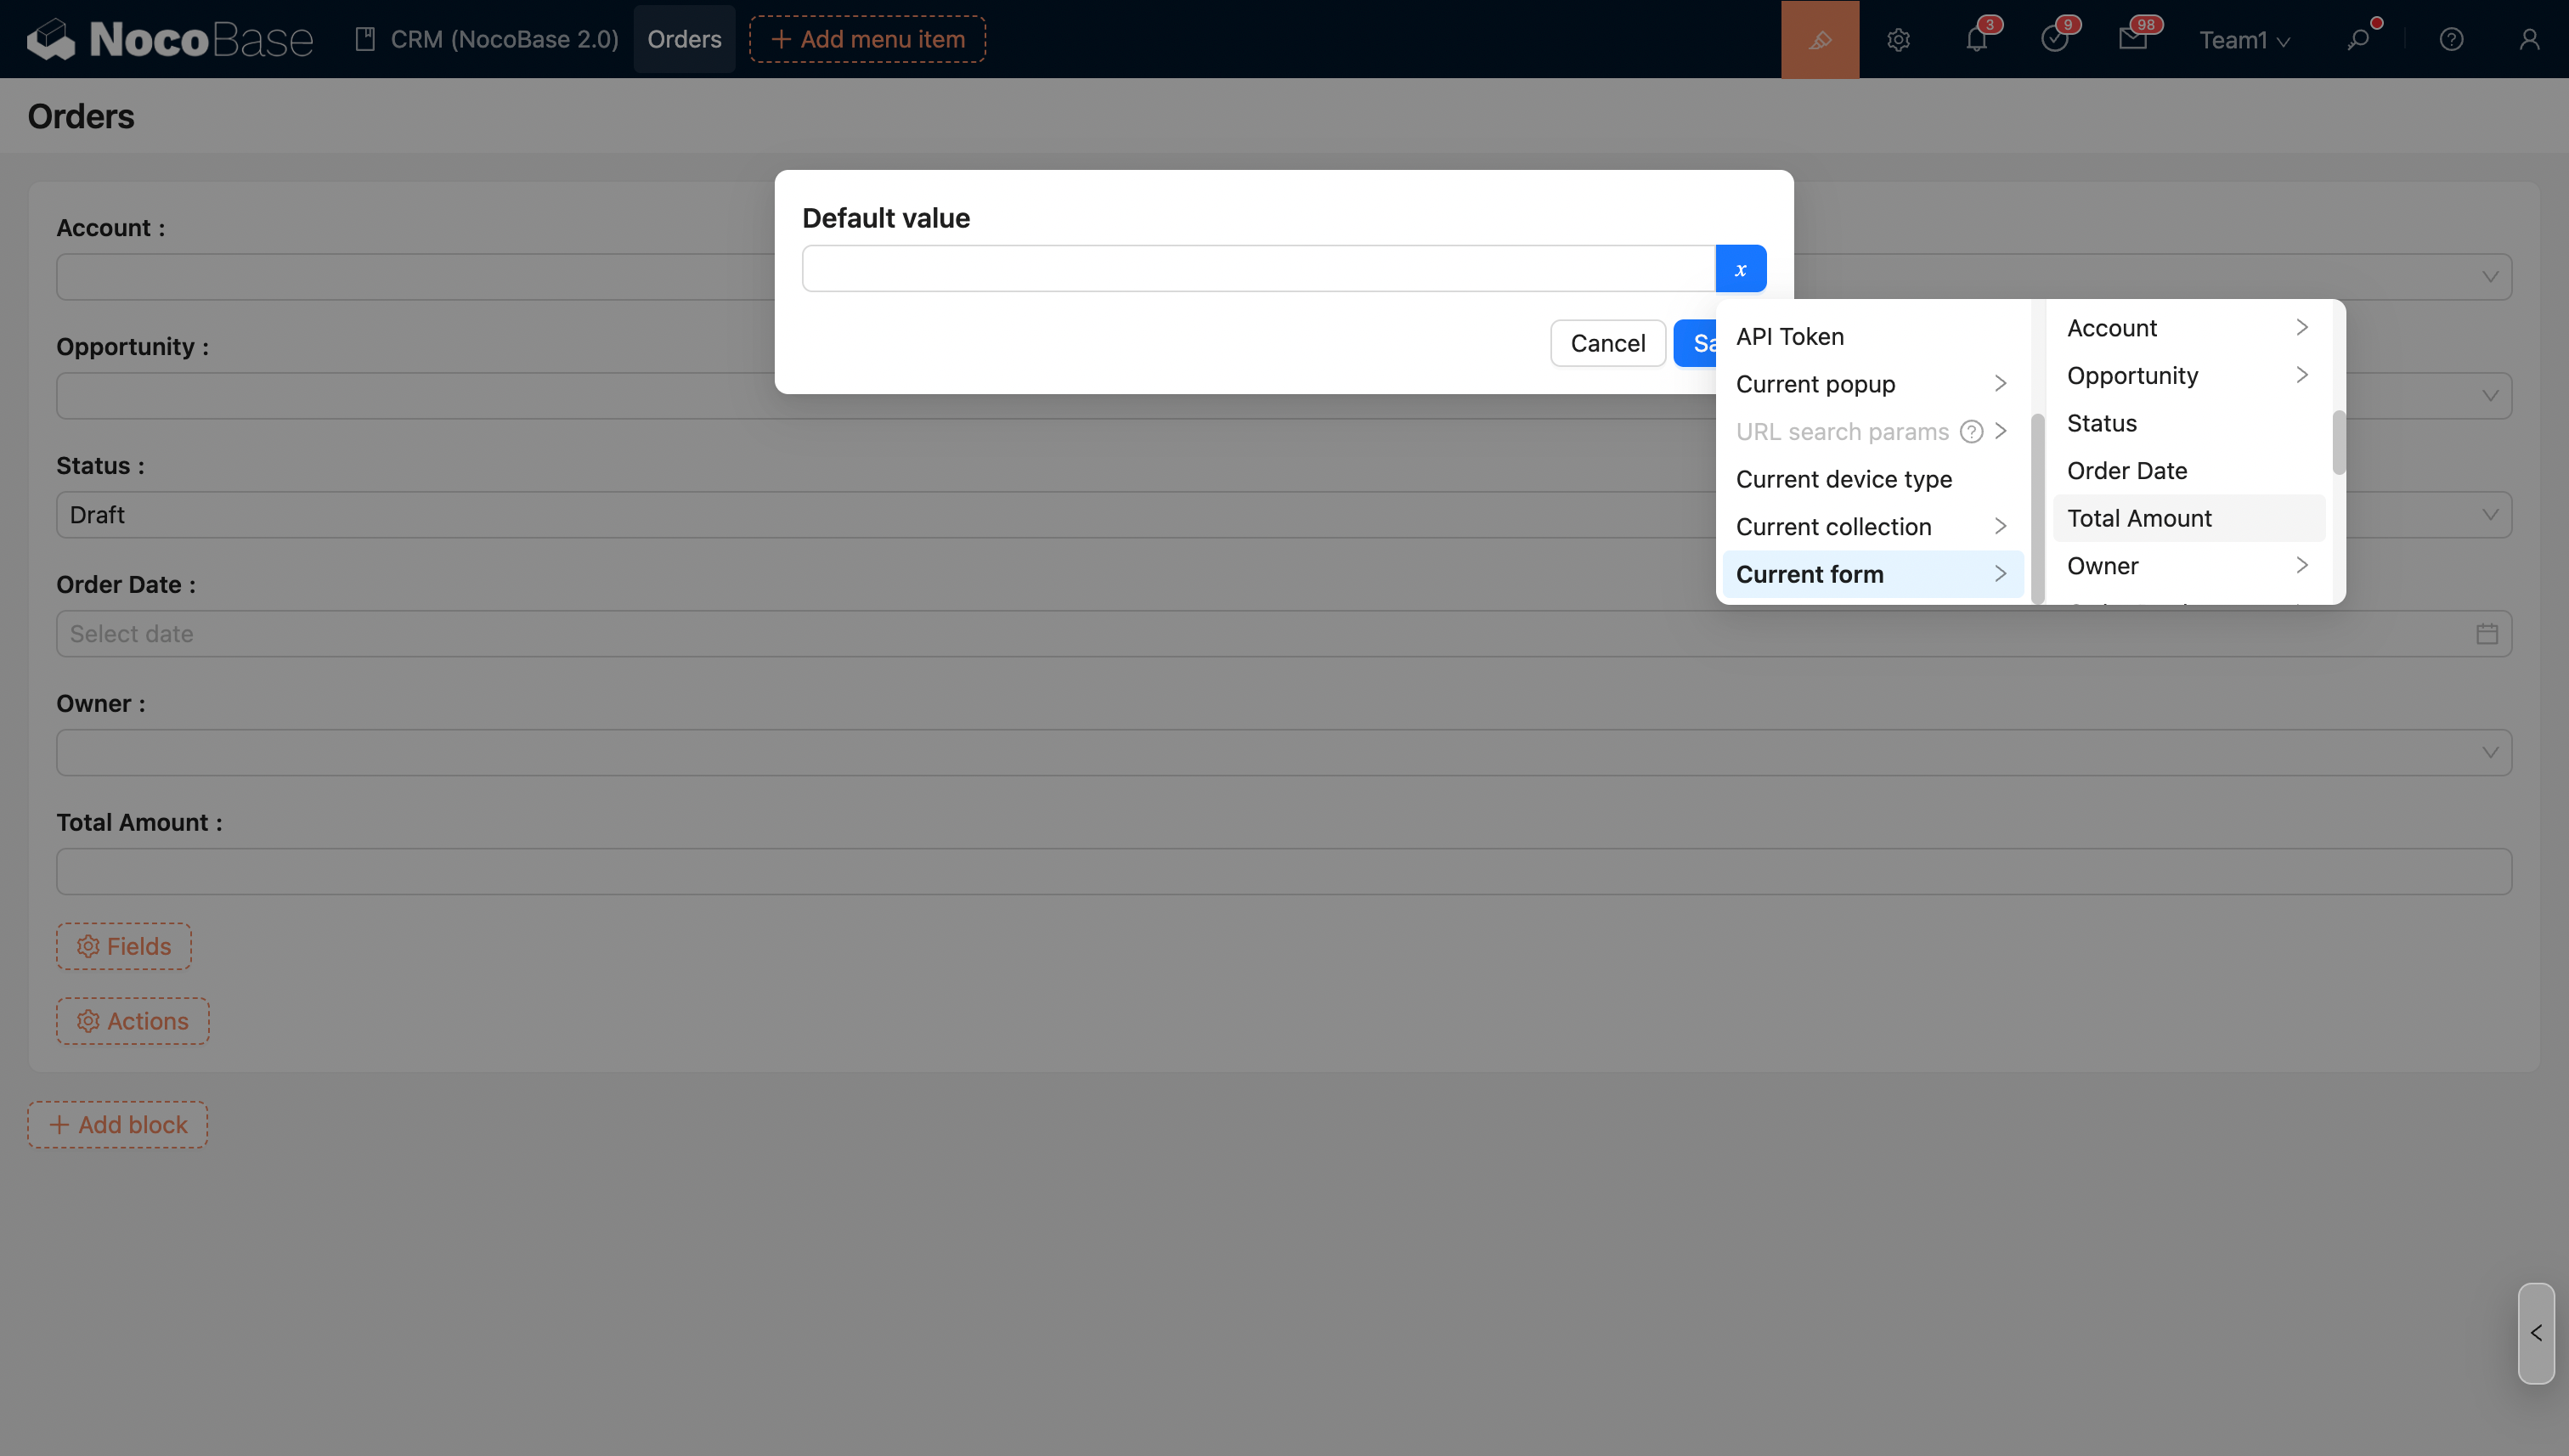The image size is (2569, 1456).
Task: Select Total Amount from the form fields
Action: pyautogui.click(x=2139, y=518)
